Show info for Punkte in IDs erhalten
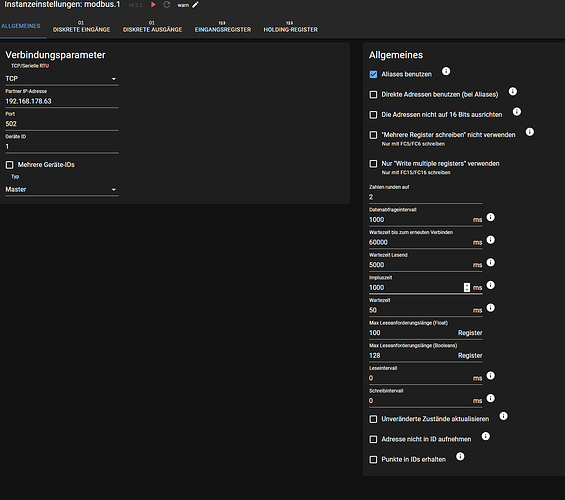The width and height of the screenshot is (565, 500). pos(460,457)
